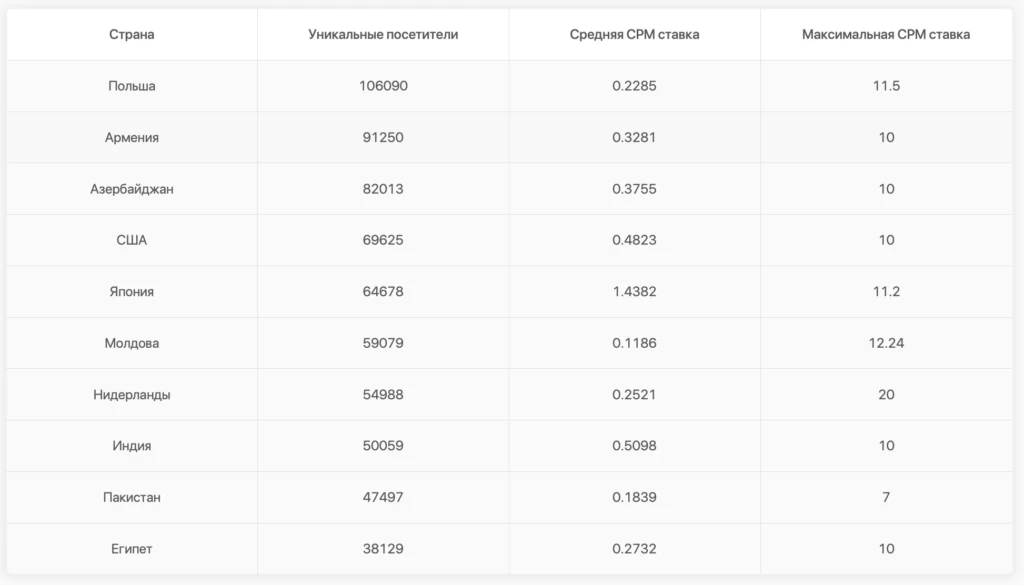Image resolution: width=1024 pixels, height=585 pixels.
Task: Click the Япония country cell
Action: point(131,292)
